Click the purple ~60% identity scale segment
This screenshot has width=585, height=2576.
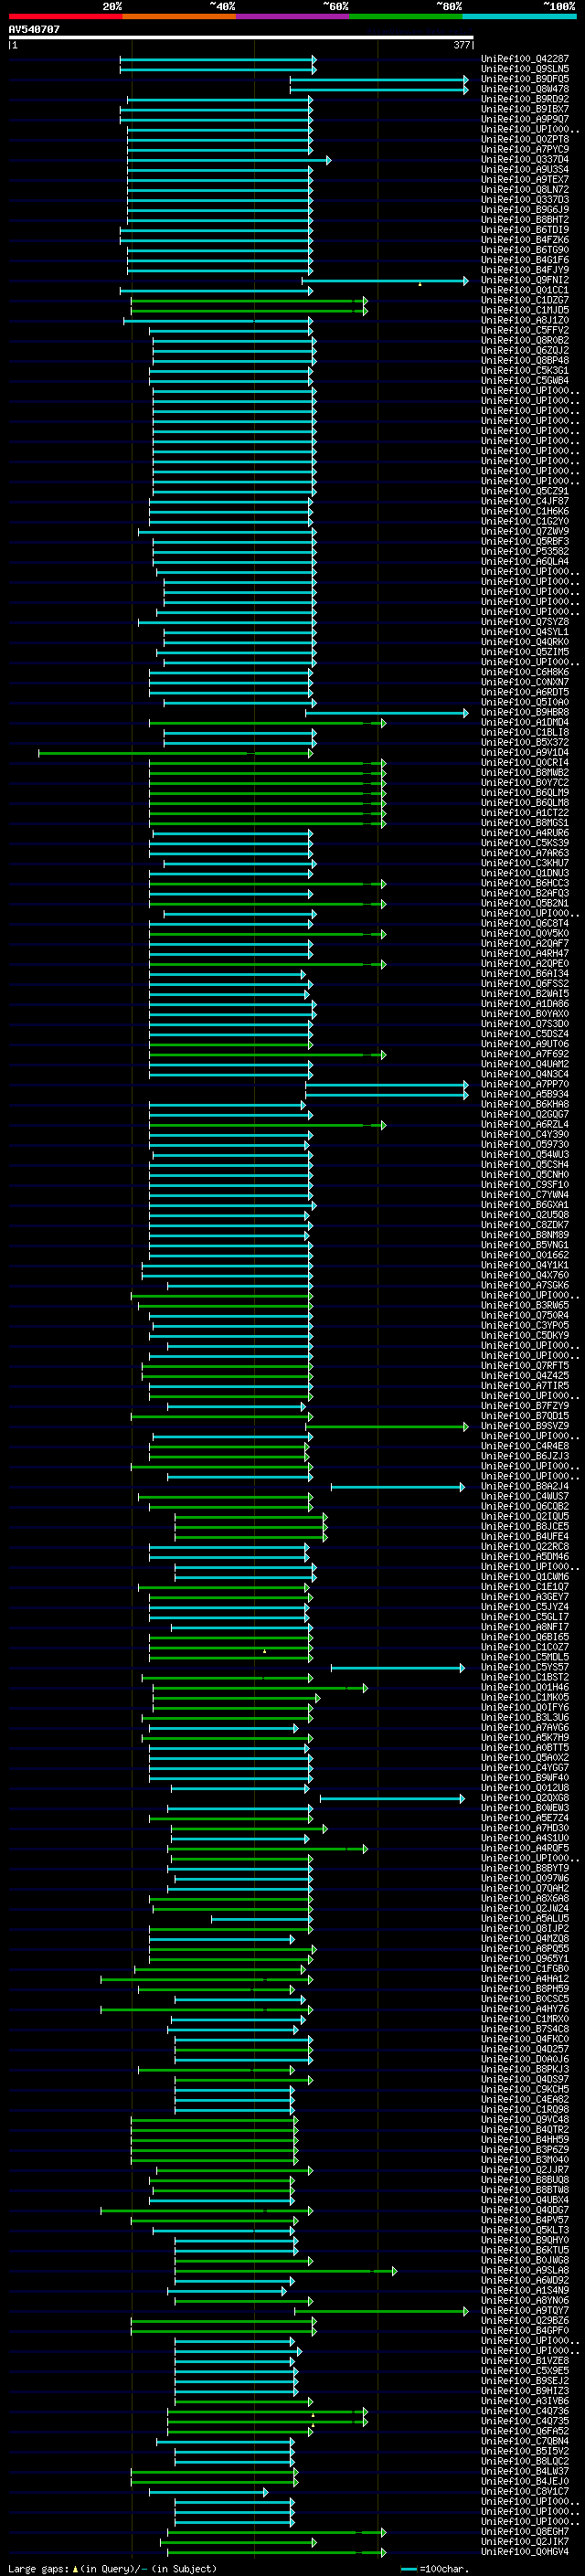coord(292,16)
